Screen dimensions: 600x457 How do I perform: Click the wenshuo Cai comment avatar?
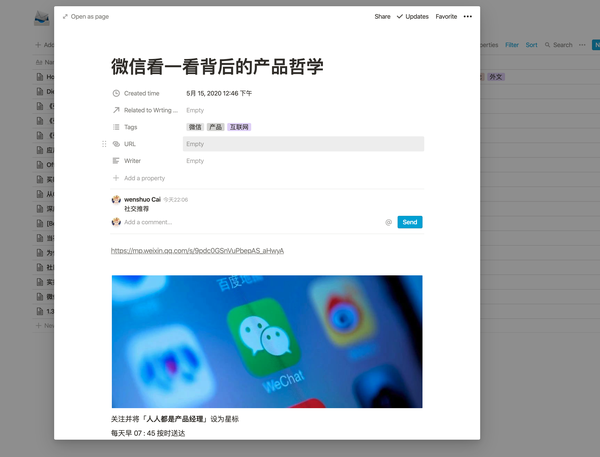point(116,200)
